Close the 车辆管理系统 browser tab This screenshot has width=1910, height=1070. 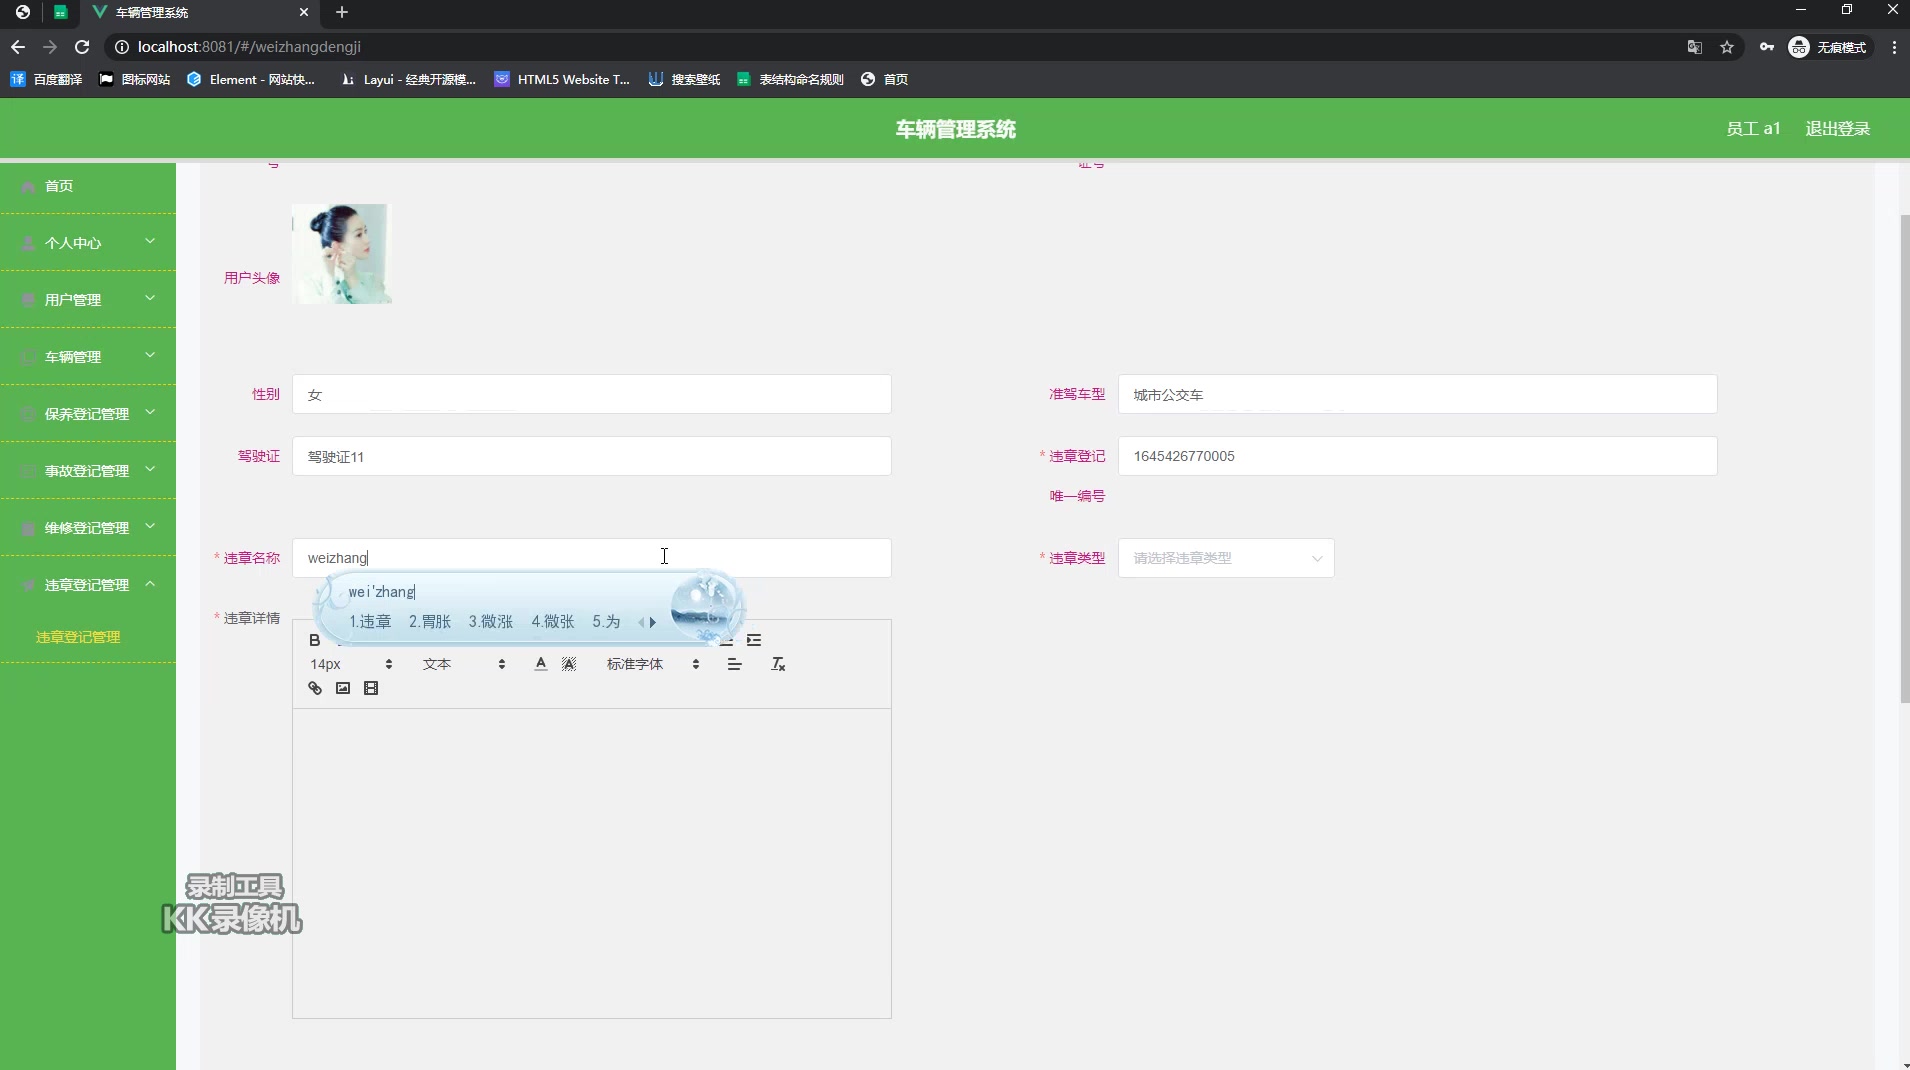(x=304, y=12)
